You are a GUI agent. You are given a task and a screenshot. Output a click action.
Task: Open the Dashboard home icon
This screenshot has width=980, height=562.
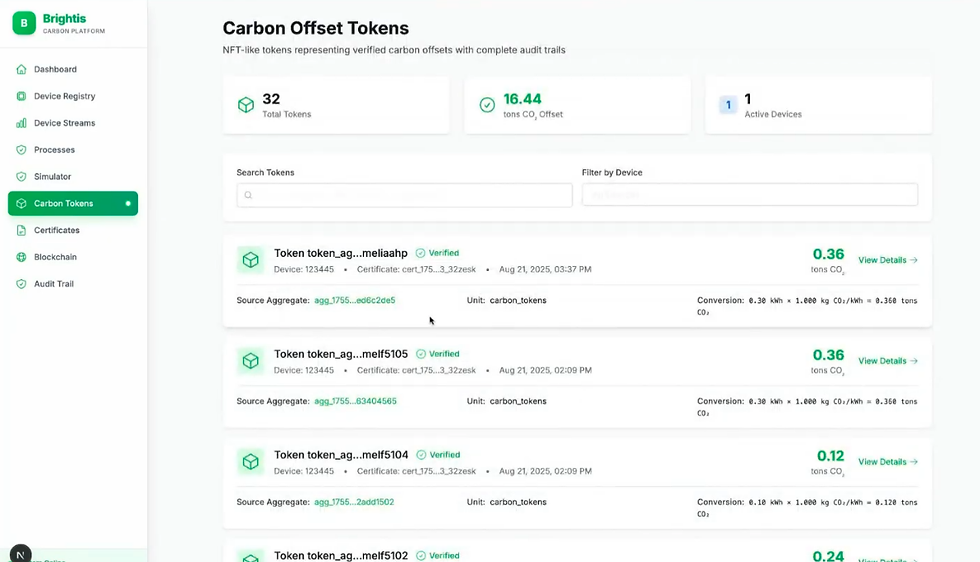(21, 69)
